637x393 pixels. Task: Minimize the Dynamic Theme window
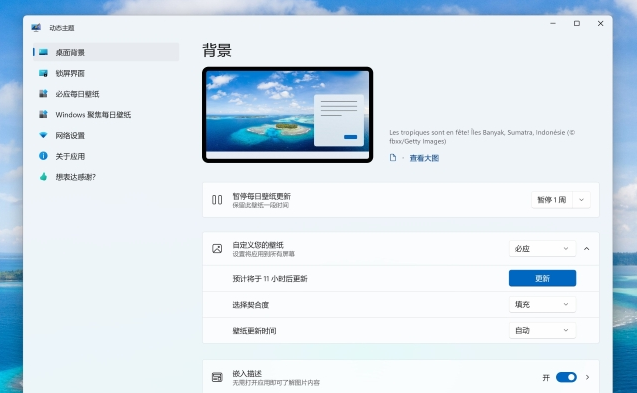(553, 24)
